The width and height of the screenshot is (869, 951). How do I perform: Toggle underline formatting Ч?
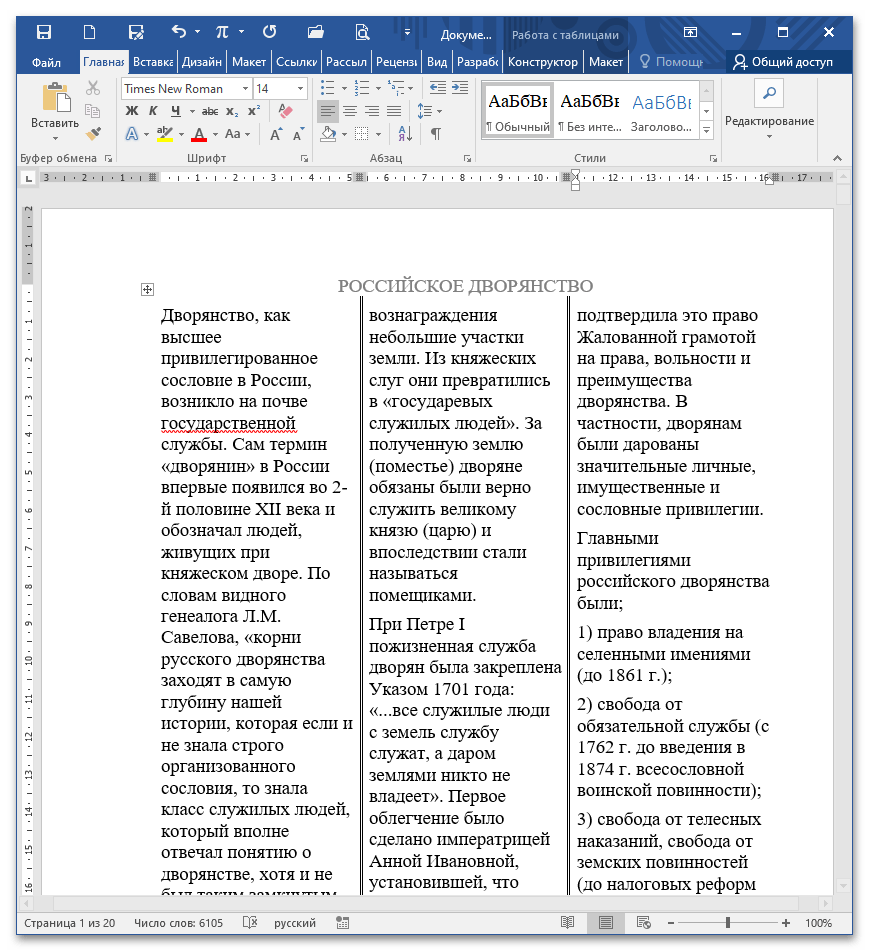tap(176, 111)
